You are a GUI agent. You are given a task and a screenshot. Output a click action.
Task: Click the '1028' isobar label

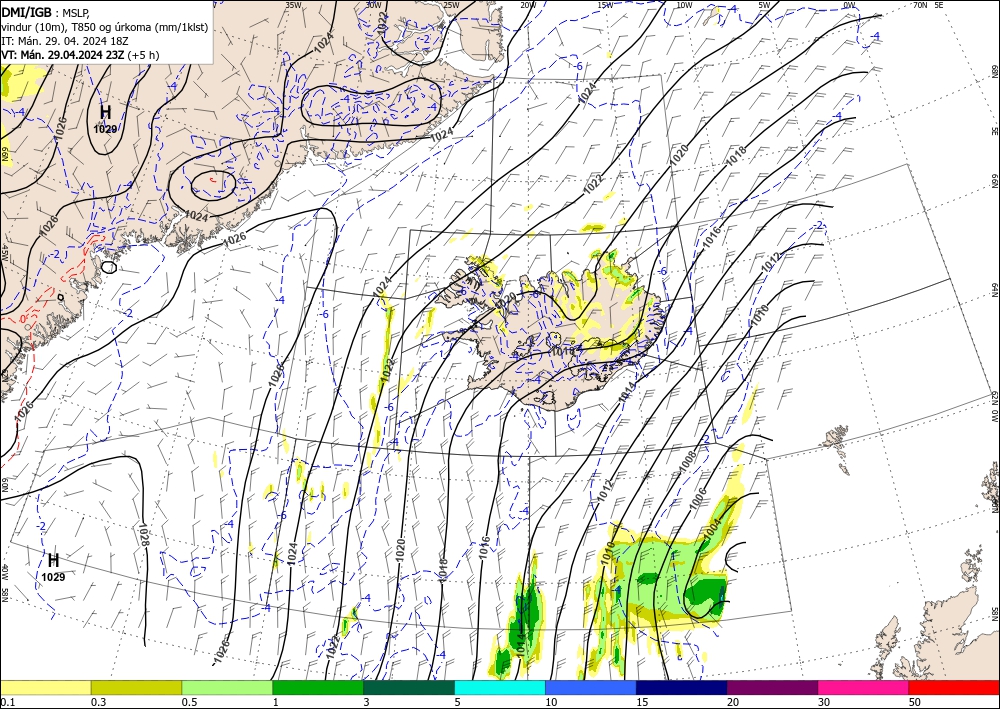coord(143,534)
